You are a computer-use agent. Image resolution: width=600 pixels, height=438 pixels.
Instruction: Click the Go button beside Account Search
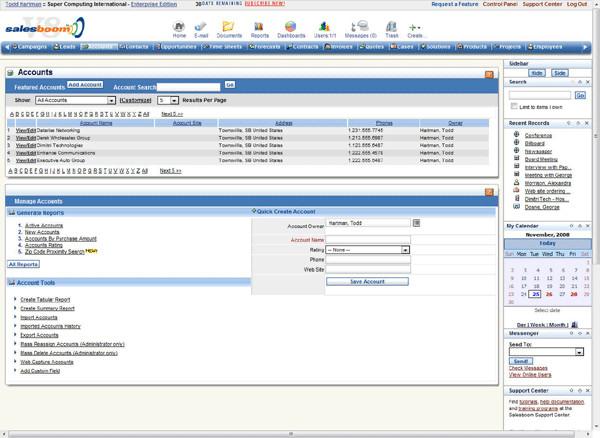tap(230, 85)
